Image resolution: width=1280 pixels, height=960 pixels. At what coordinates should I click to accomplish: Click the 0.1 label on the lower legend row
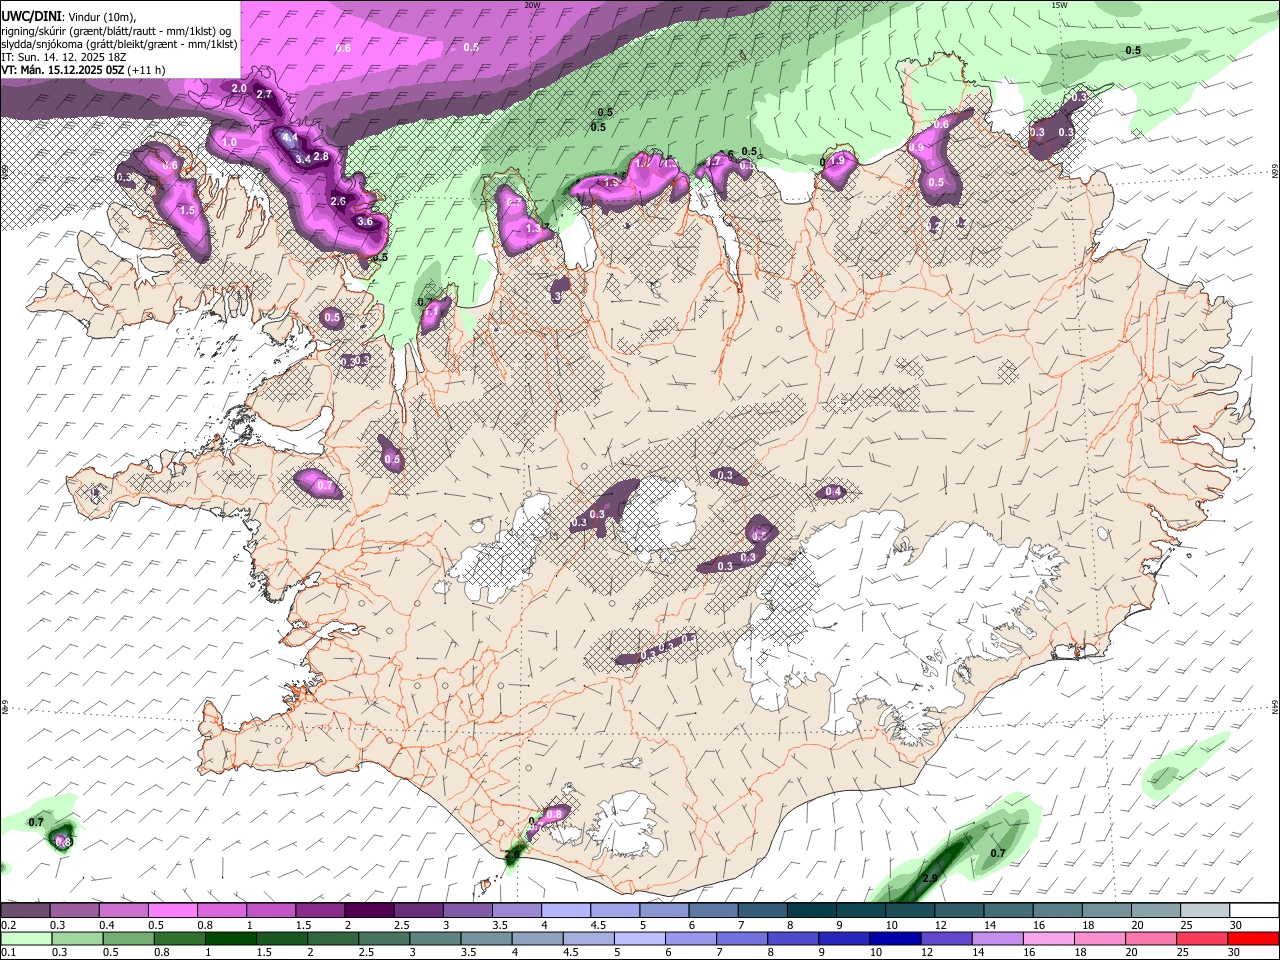pos(8,953)
